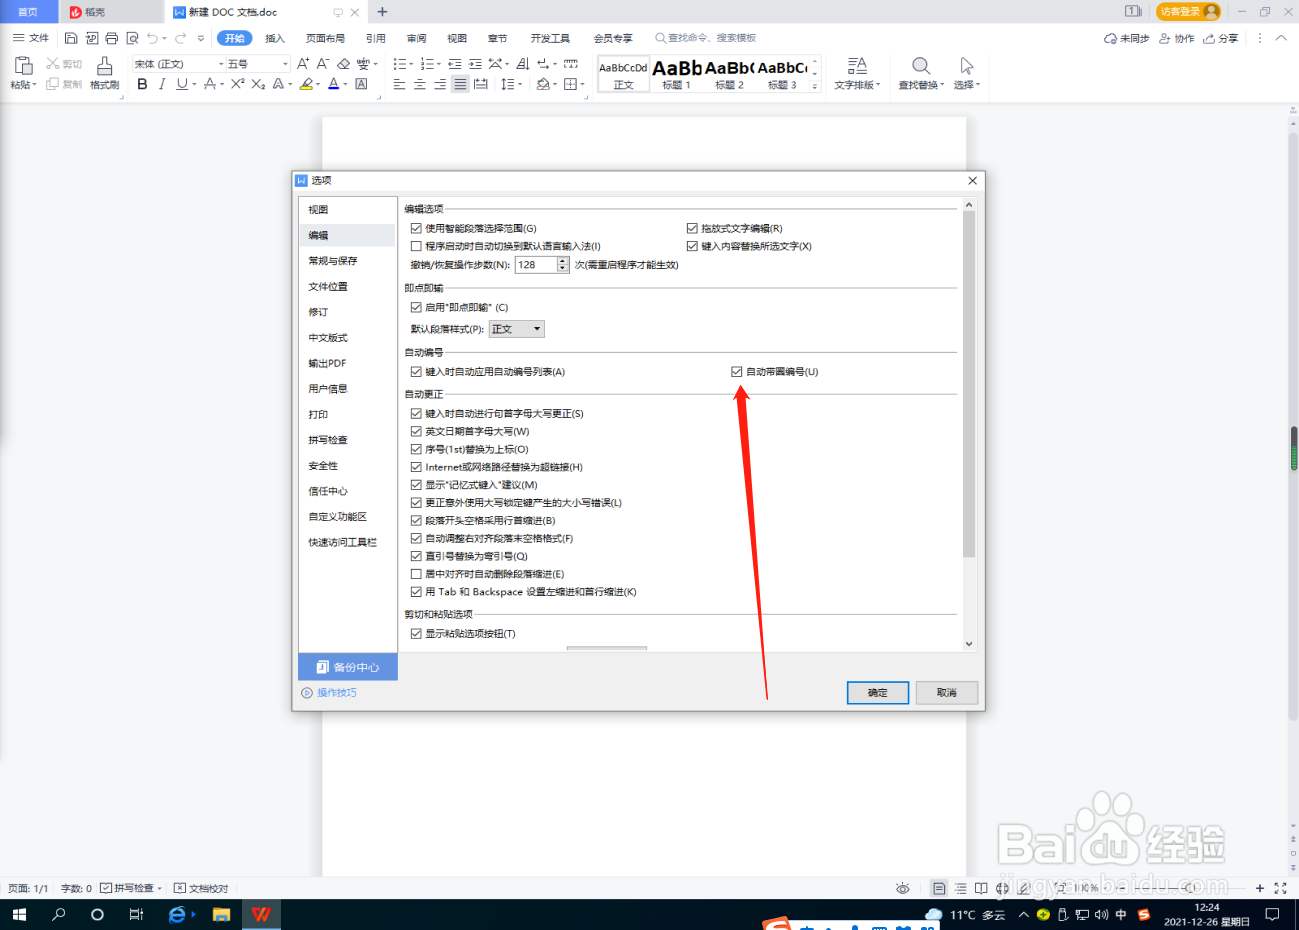Viewport: 1299px width, 930px height.
Task: Apply yellow text highlight color
Action: [x=308, y=84]
